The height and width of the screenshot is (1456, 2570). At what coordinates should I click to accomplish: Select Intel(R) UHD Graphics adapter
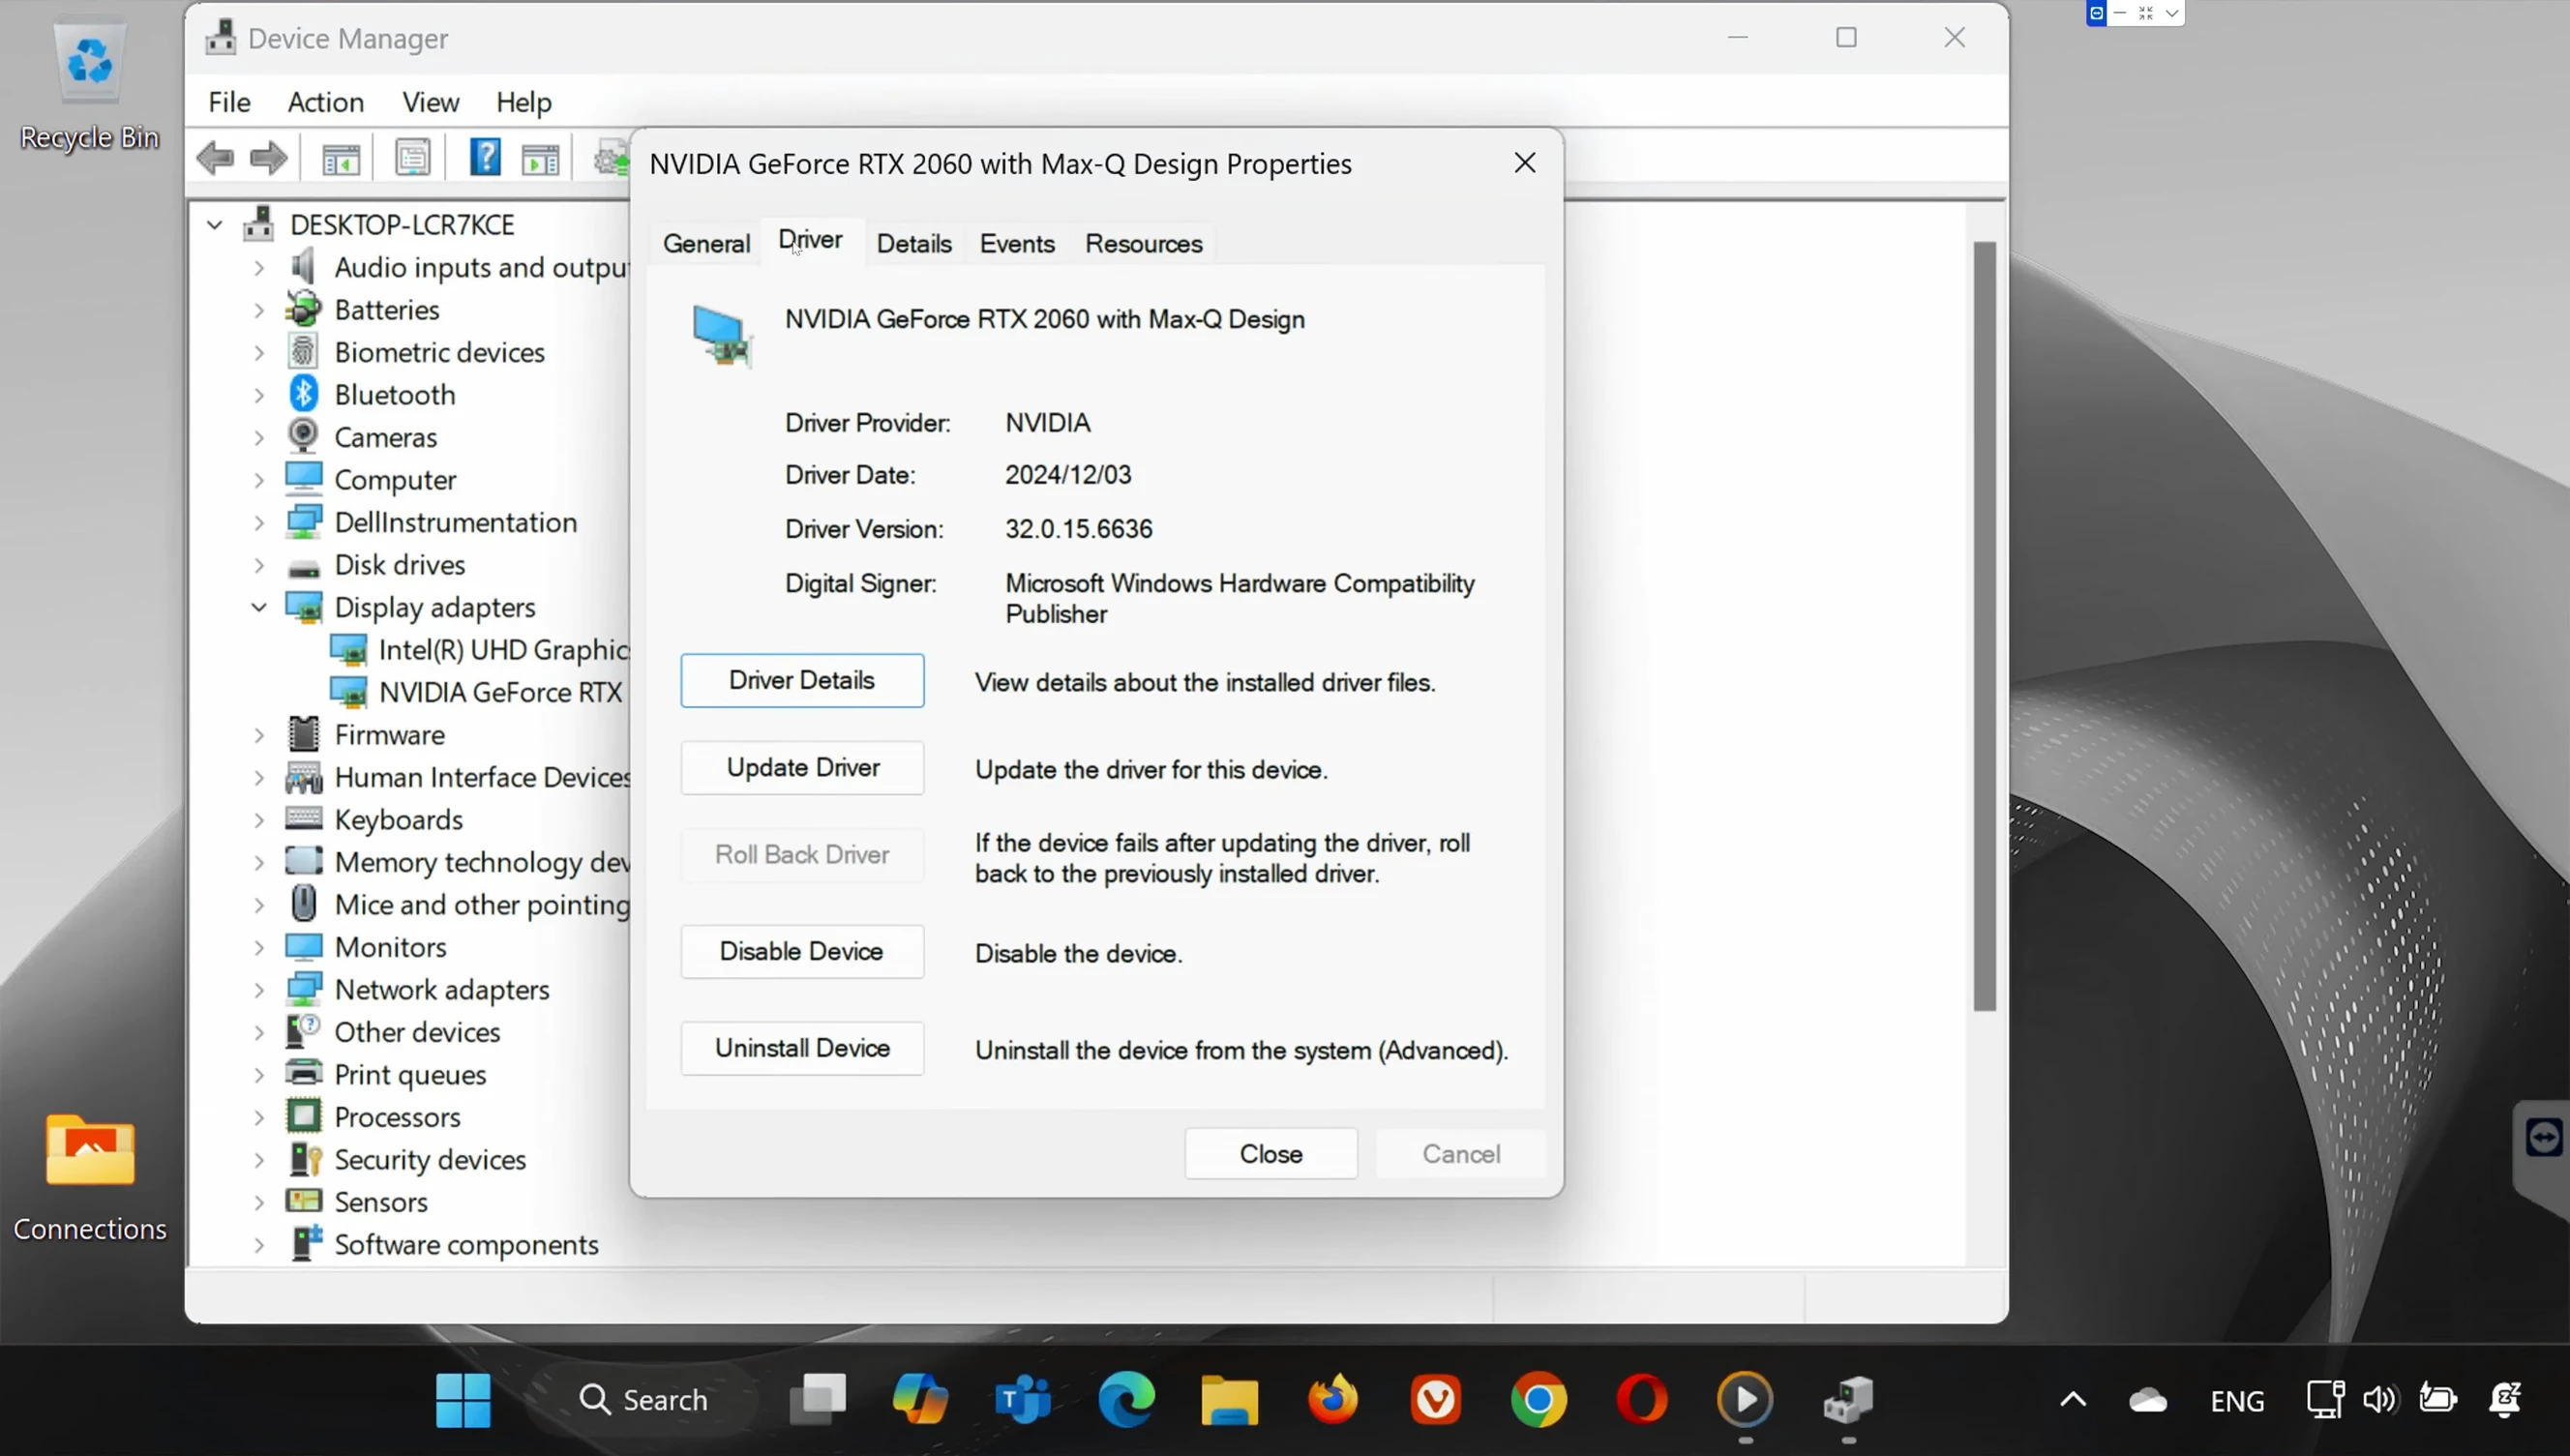480,649
